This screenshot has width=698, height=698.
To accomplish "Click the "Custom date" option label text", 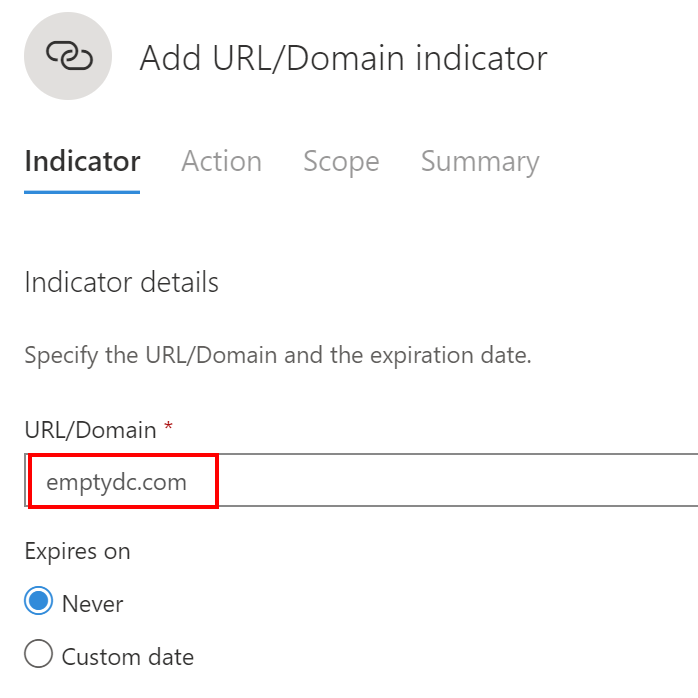I will pyautogui.click(x=127, y=657).
